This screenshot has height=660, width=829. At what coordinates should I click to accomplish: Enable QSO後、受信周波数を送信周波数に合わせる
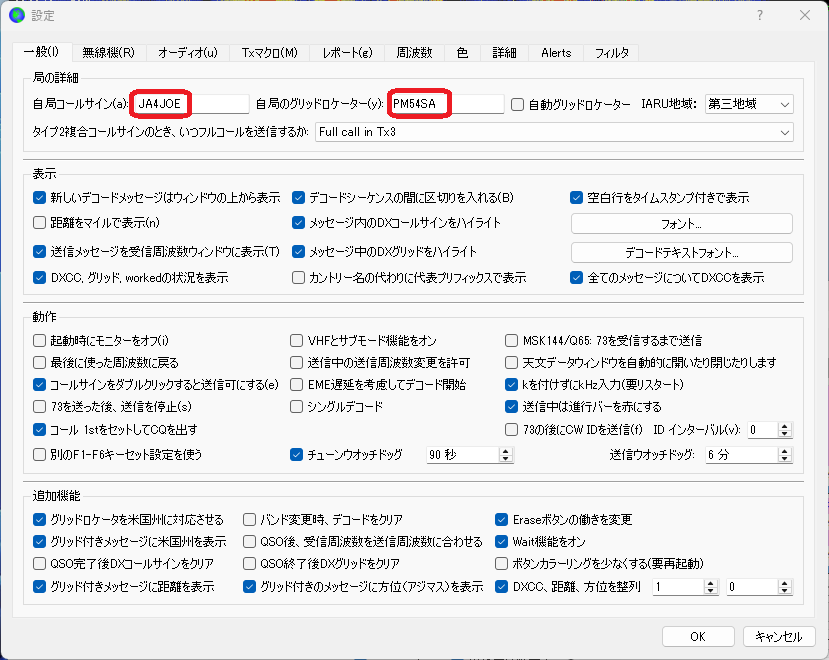pos(250,542)
